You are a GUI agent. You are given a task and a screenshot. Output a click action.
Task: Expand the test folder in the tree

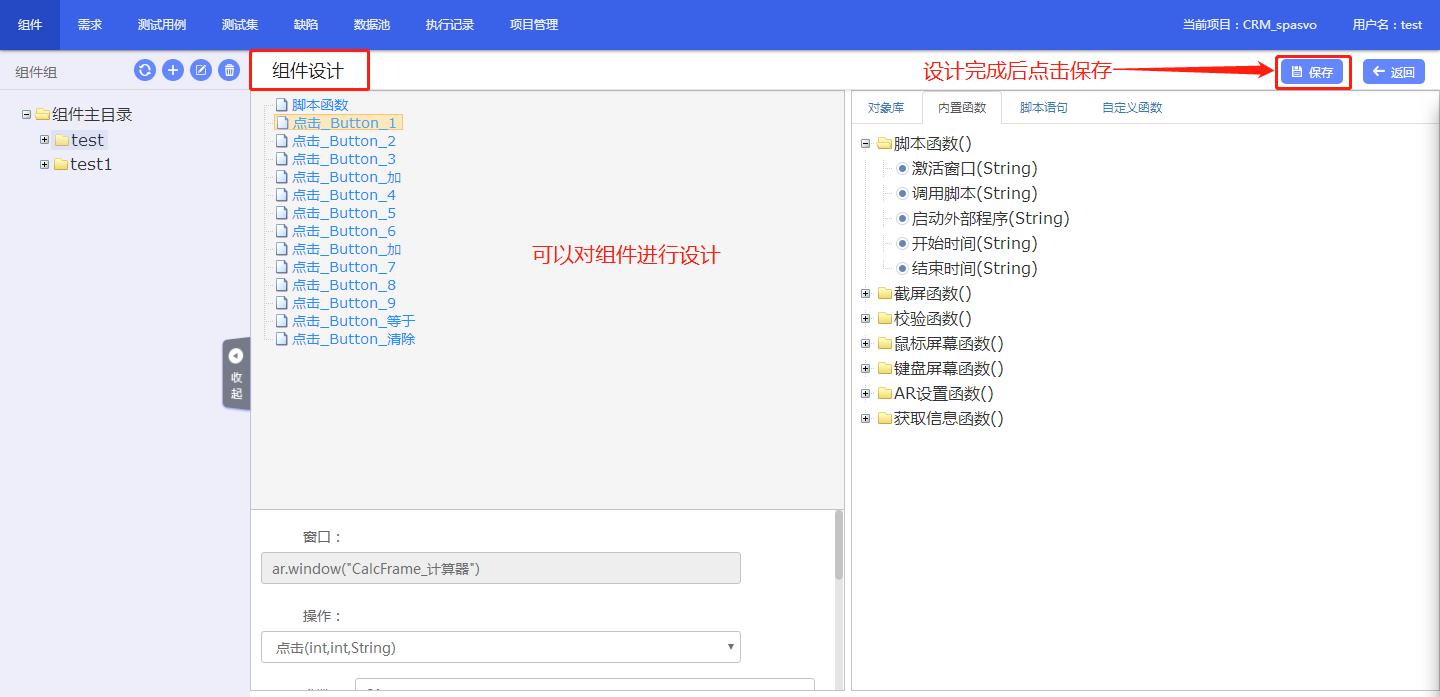[x=44, y=140]
